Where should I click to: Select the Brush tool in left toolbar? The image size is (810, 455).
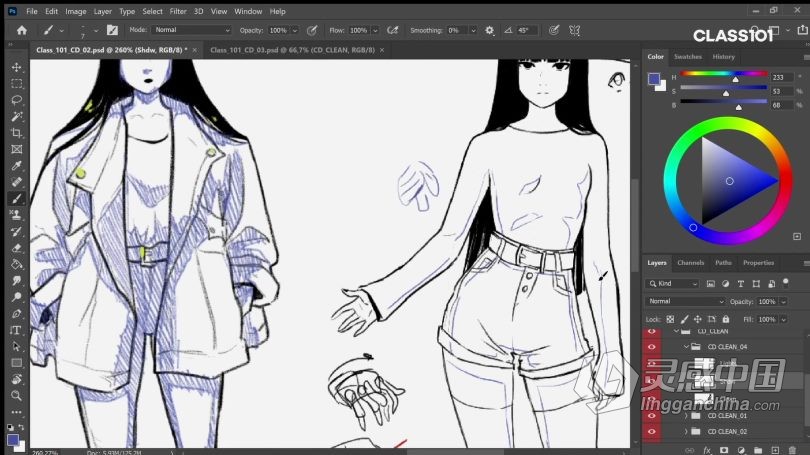[17, 199]
